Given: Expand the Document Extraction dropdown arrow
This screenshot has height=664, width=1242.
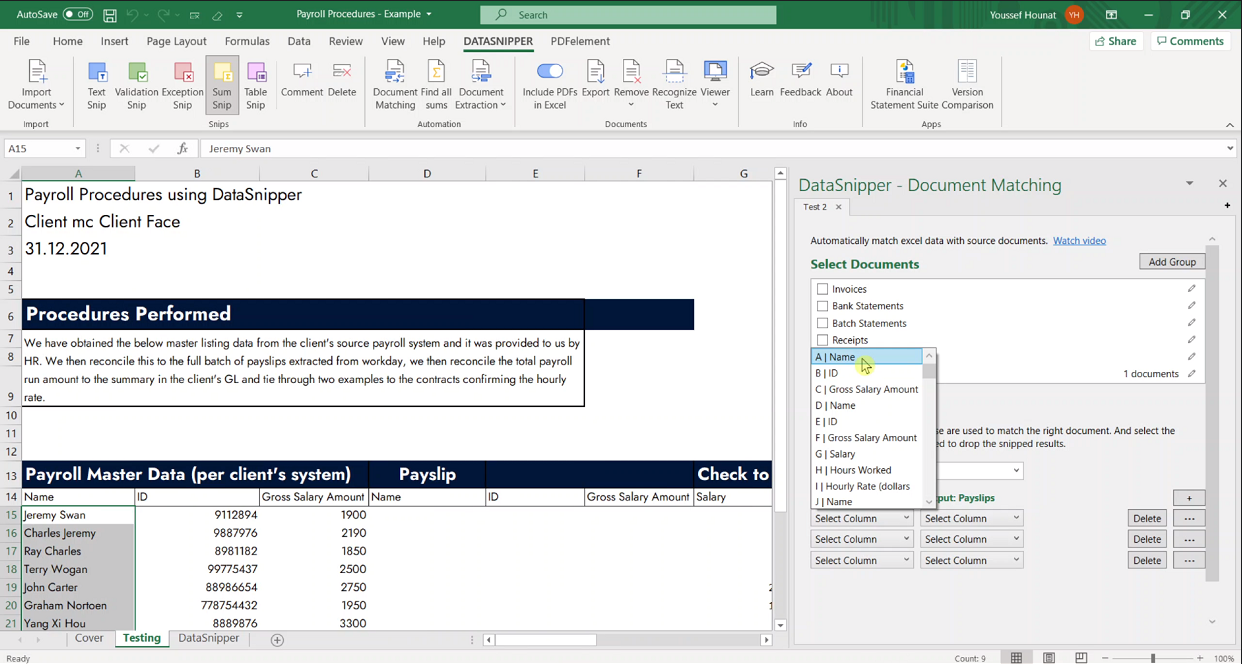Looking at the screenshot, I should point(503,105).
